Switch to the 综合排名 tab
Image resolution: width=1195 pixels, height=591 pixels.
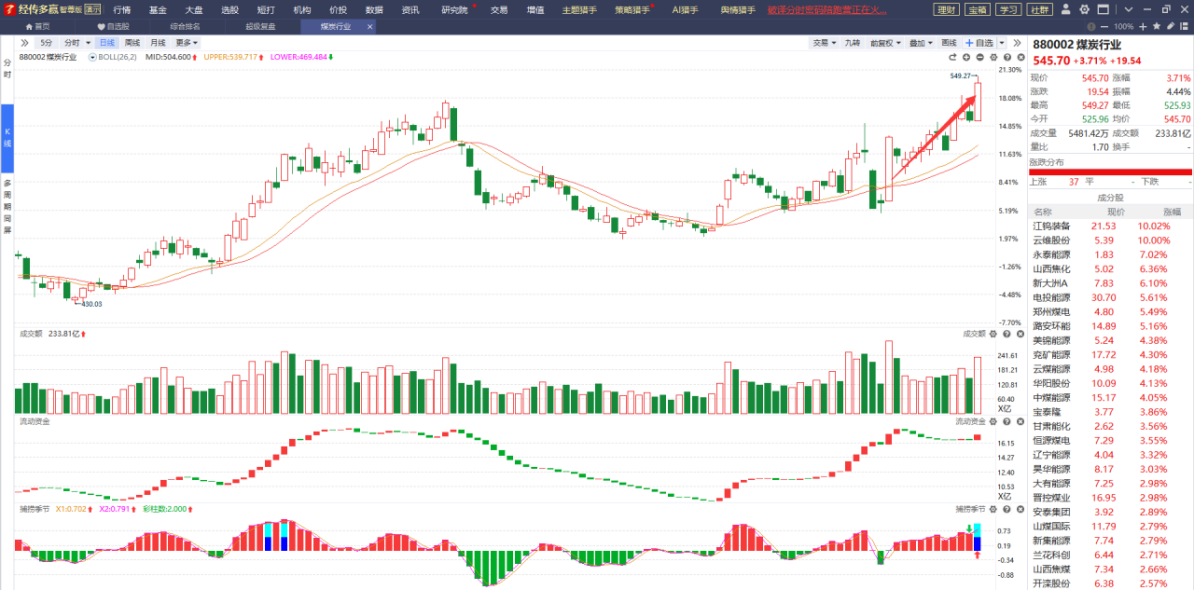(x=184, y=26)
